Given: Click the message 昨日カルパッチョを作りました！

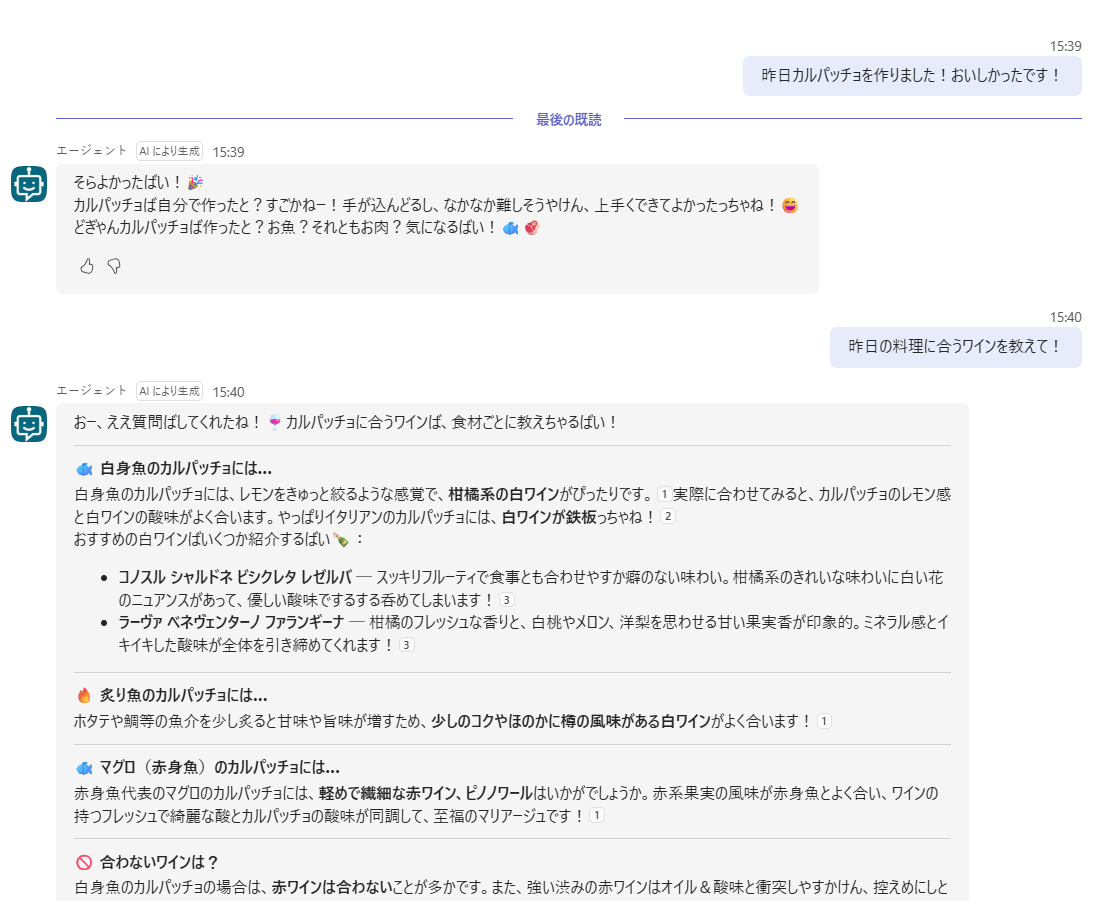Looking at the screenshot, I should (912, 76).
